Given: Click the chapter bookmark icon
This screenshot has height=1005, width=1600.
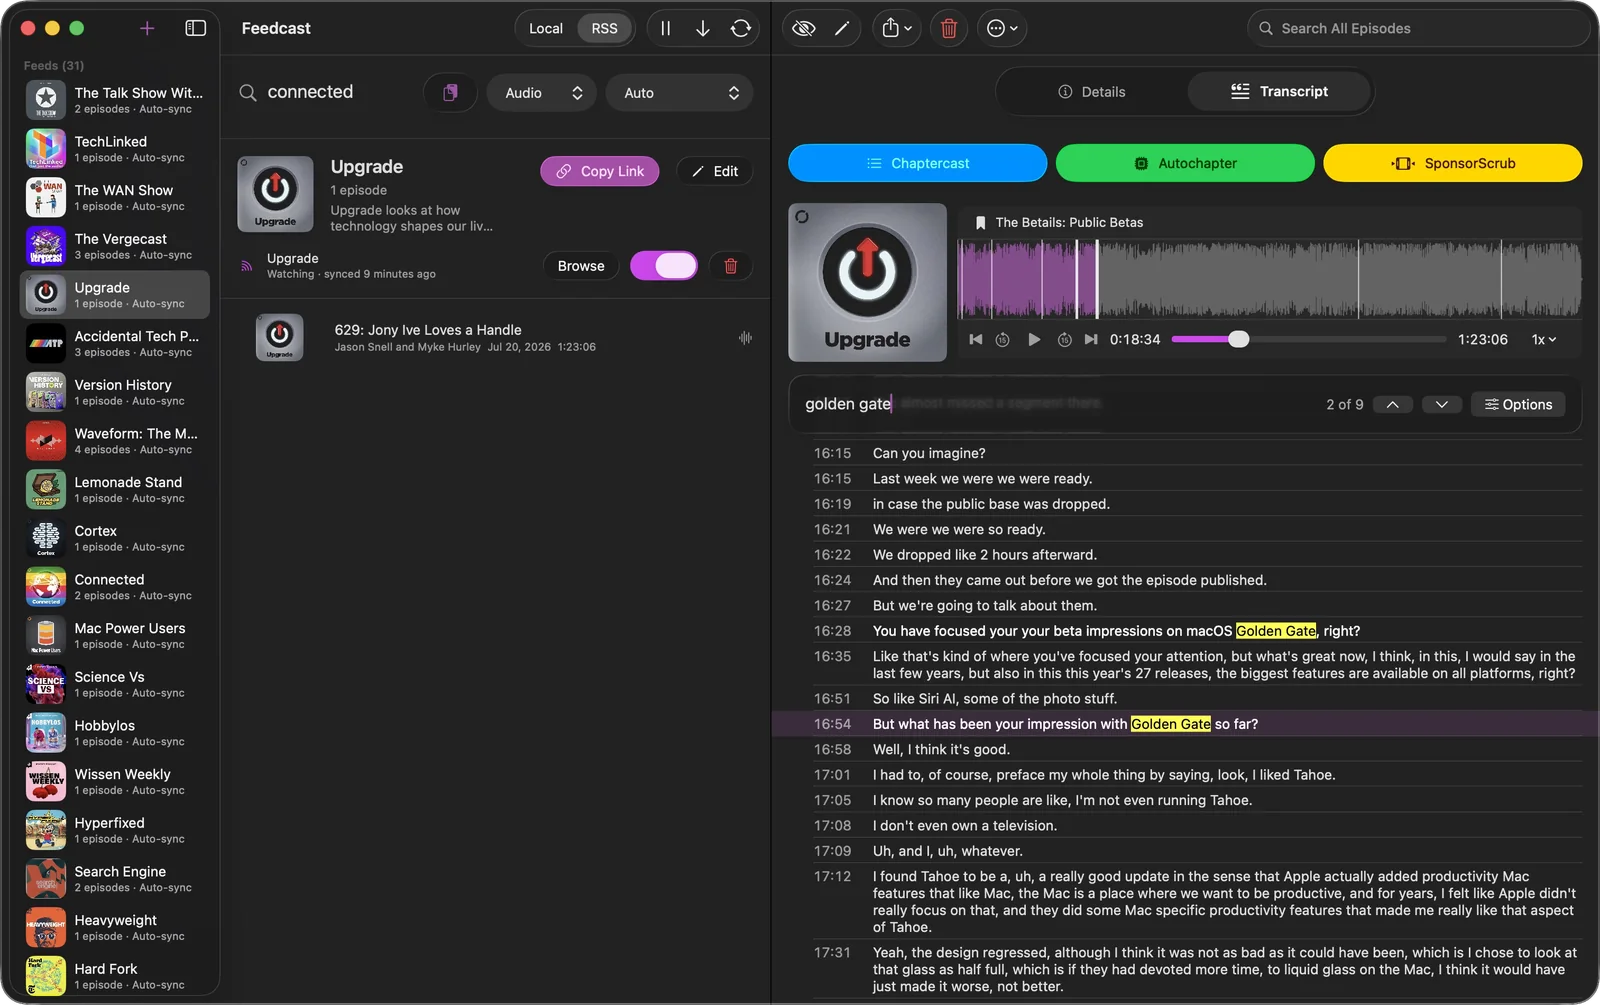Looking at the screenshot, I should coord(980,223).
